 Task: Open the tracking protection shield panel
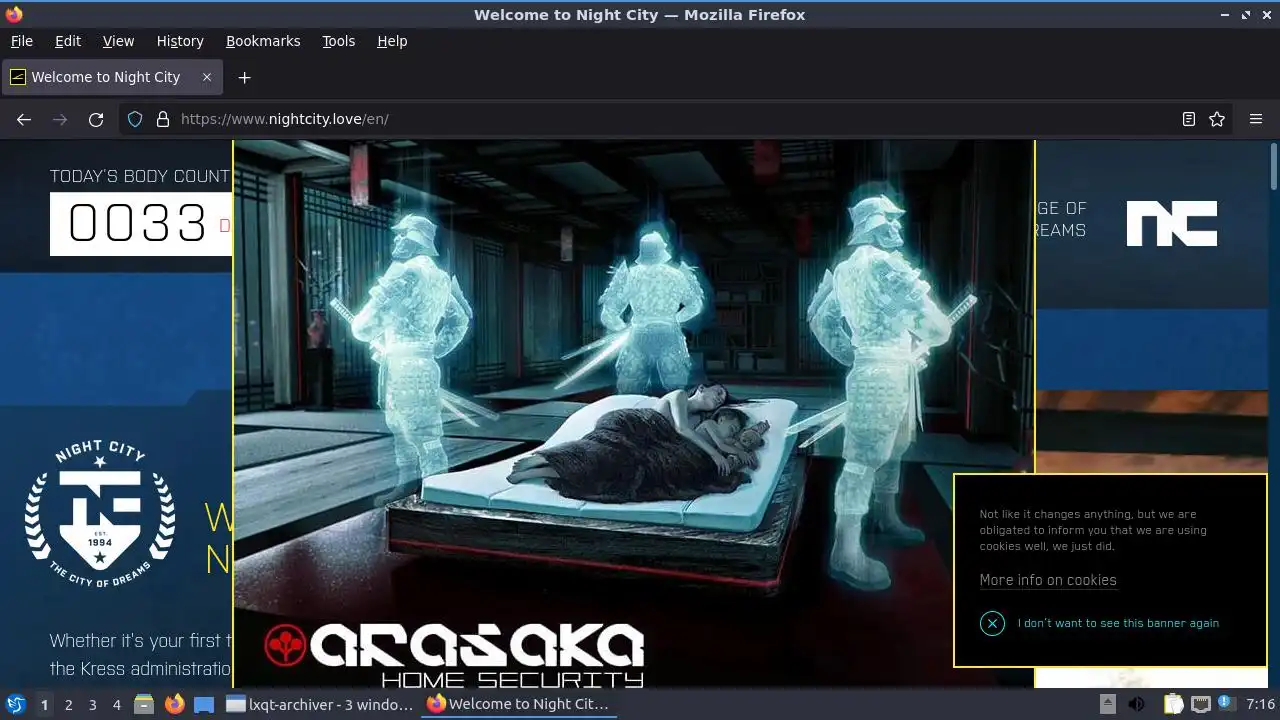pos(135,119)
